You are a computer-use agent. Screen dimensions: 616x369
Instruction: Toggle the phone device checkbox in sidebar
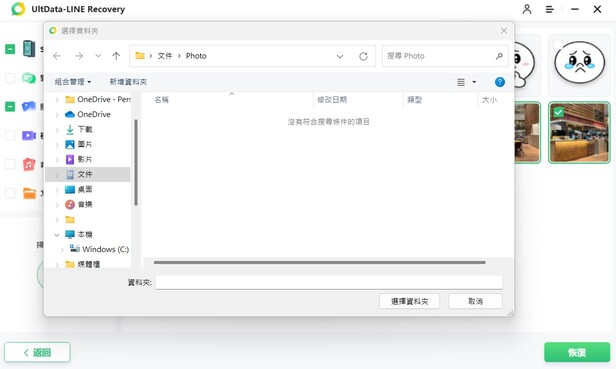pyautogui.click(x=10, y=49)
